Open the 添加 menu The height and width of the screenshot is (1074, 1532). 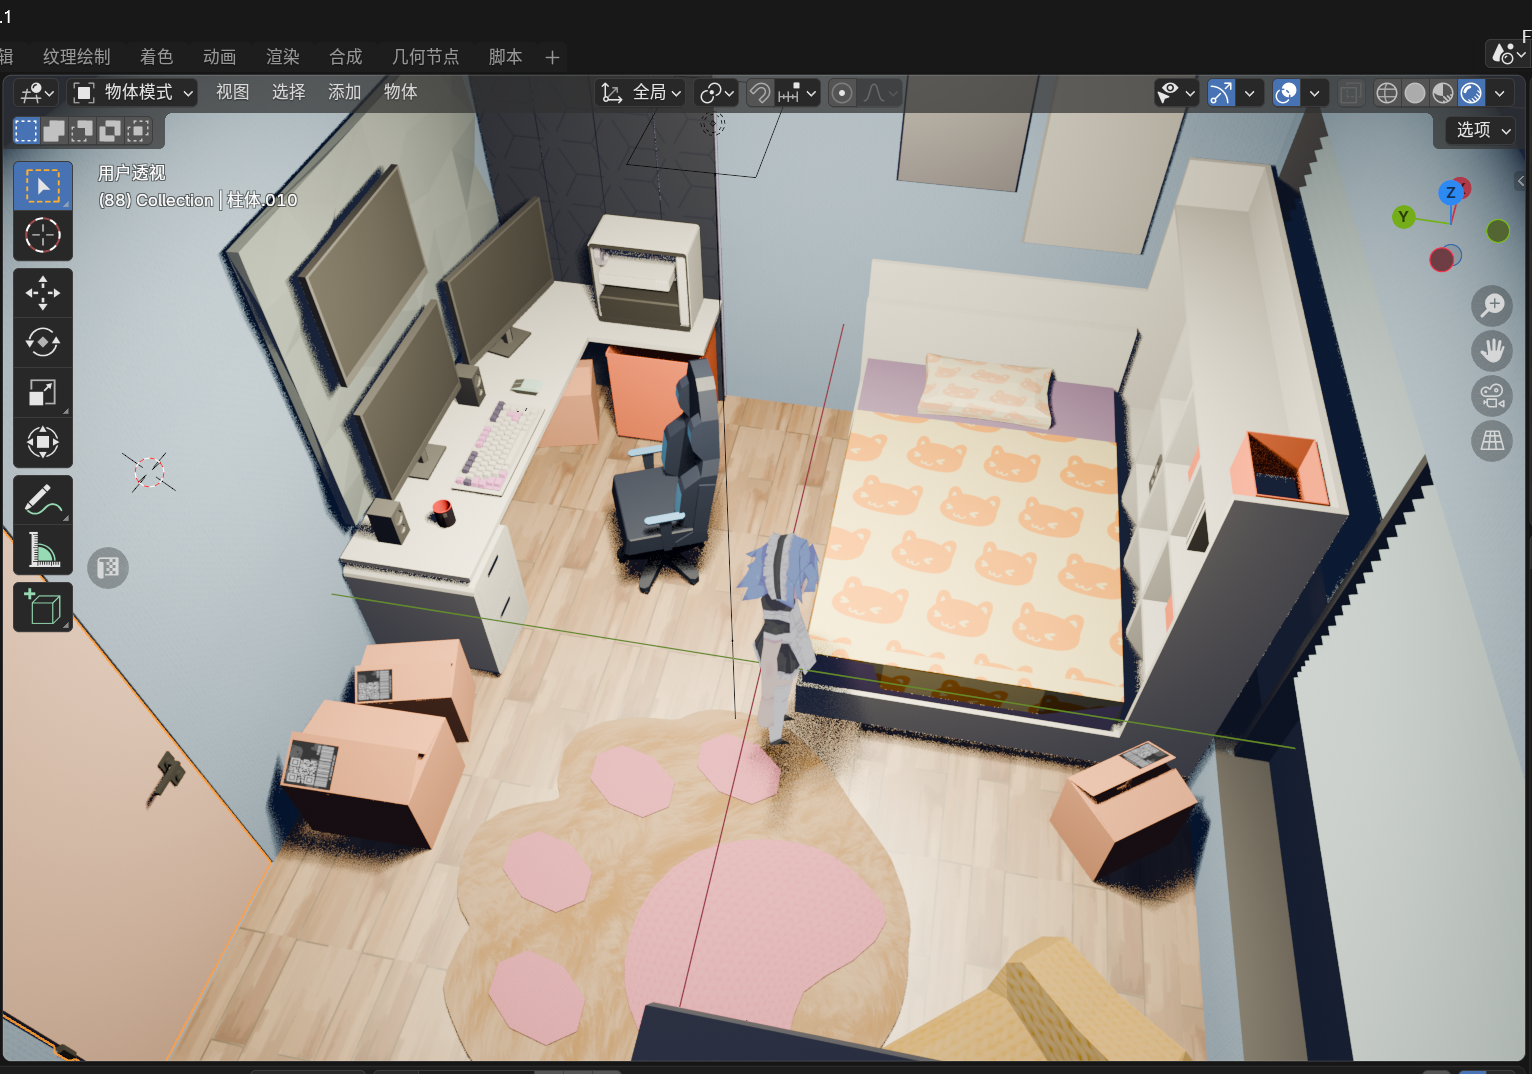pyautogui.click(x=344, y=92)
